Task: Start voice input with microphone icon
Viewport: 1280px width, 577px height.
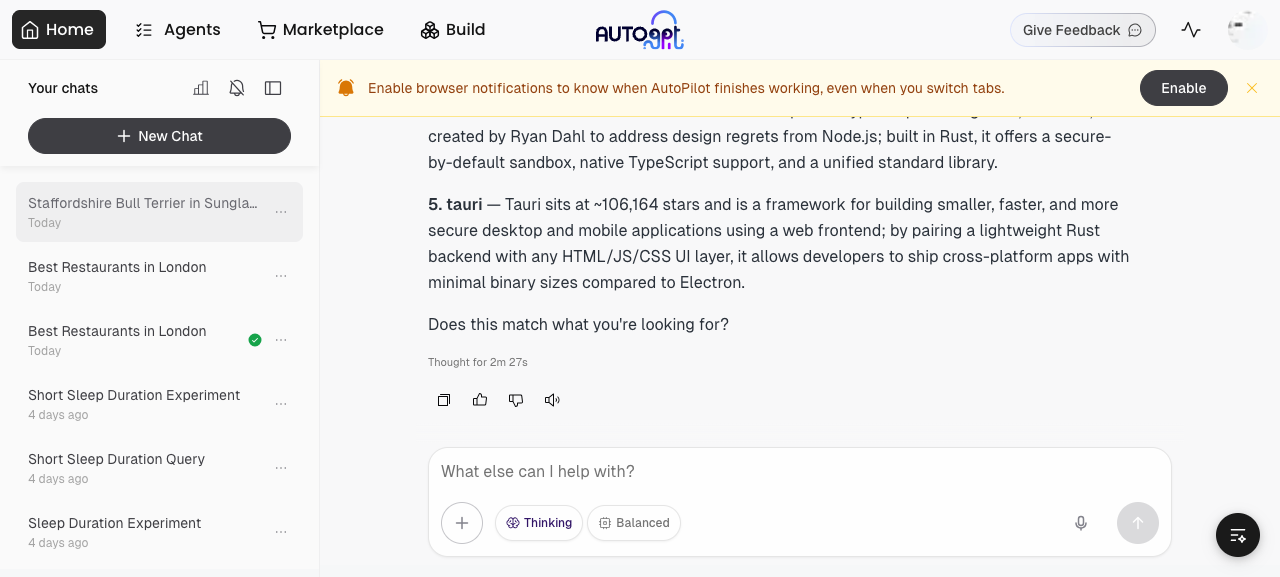Action: coord(1081,523)
